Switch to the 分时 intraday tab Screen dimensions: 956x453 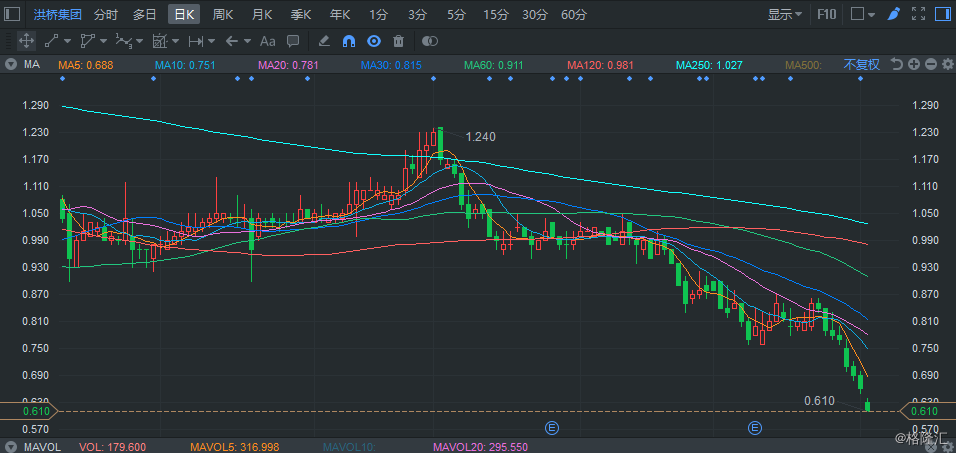107,15
